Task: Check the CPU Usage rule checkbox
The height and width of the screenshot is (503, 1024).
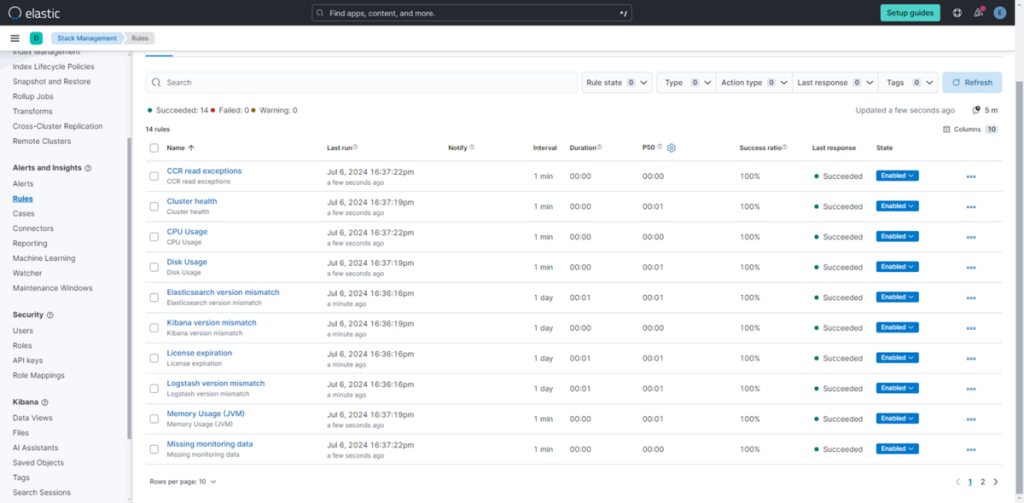Action: click(x=154, y=236)
